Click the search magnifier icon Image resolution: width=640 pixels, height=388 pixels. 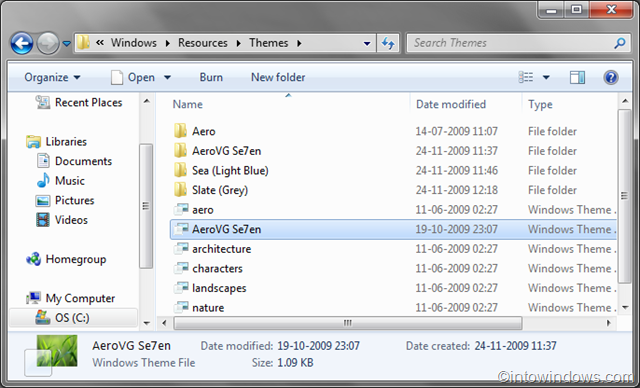pyautogui.click(x=620, y=43)
